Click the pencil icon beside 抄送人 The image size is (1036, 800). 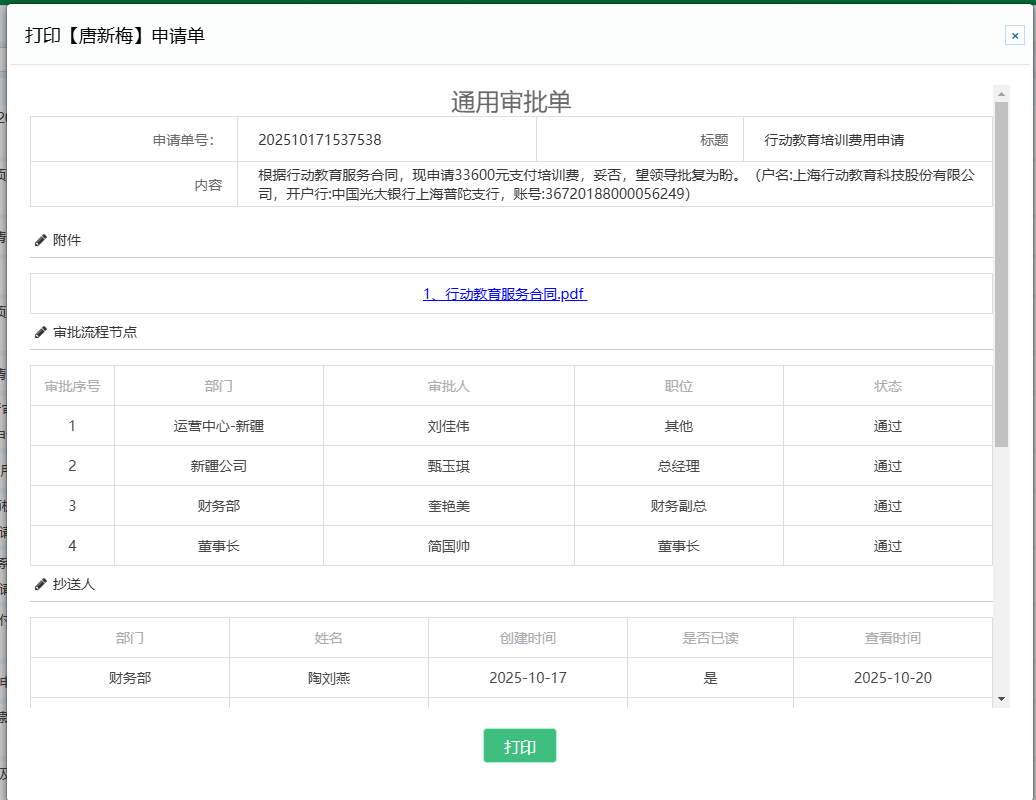point(41,584)
